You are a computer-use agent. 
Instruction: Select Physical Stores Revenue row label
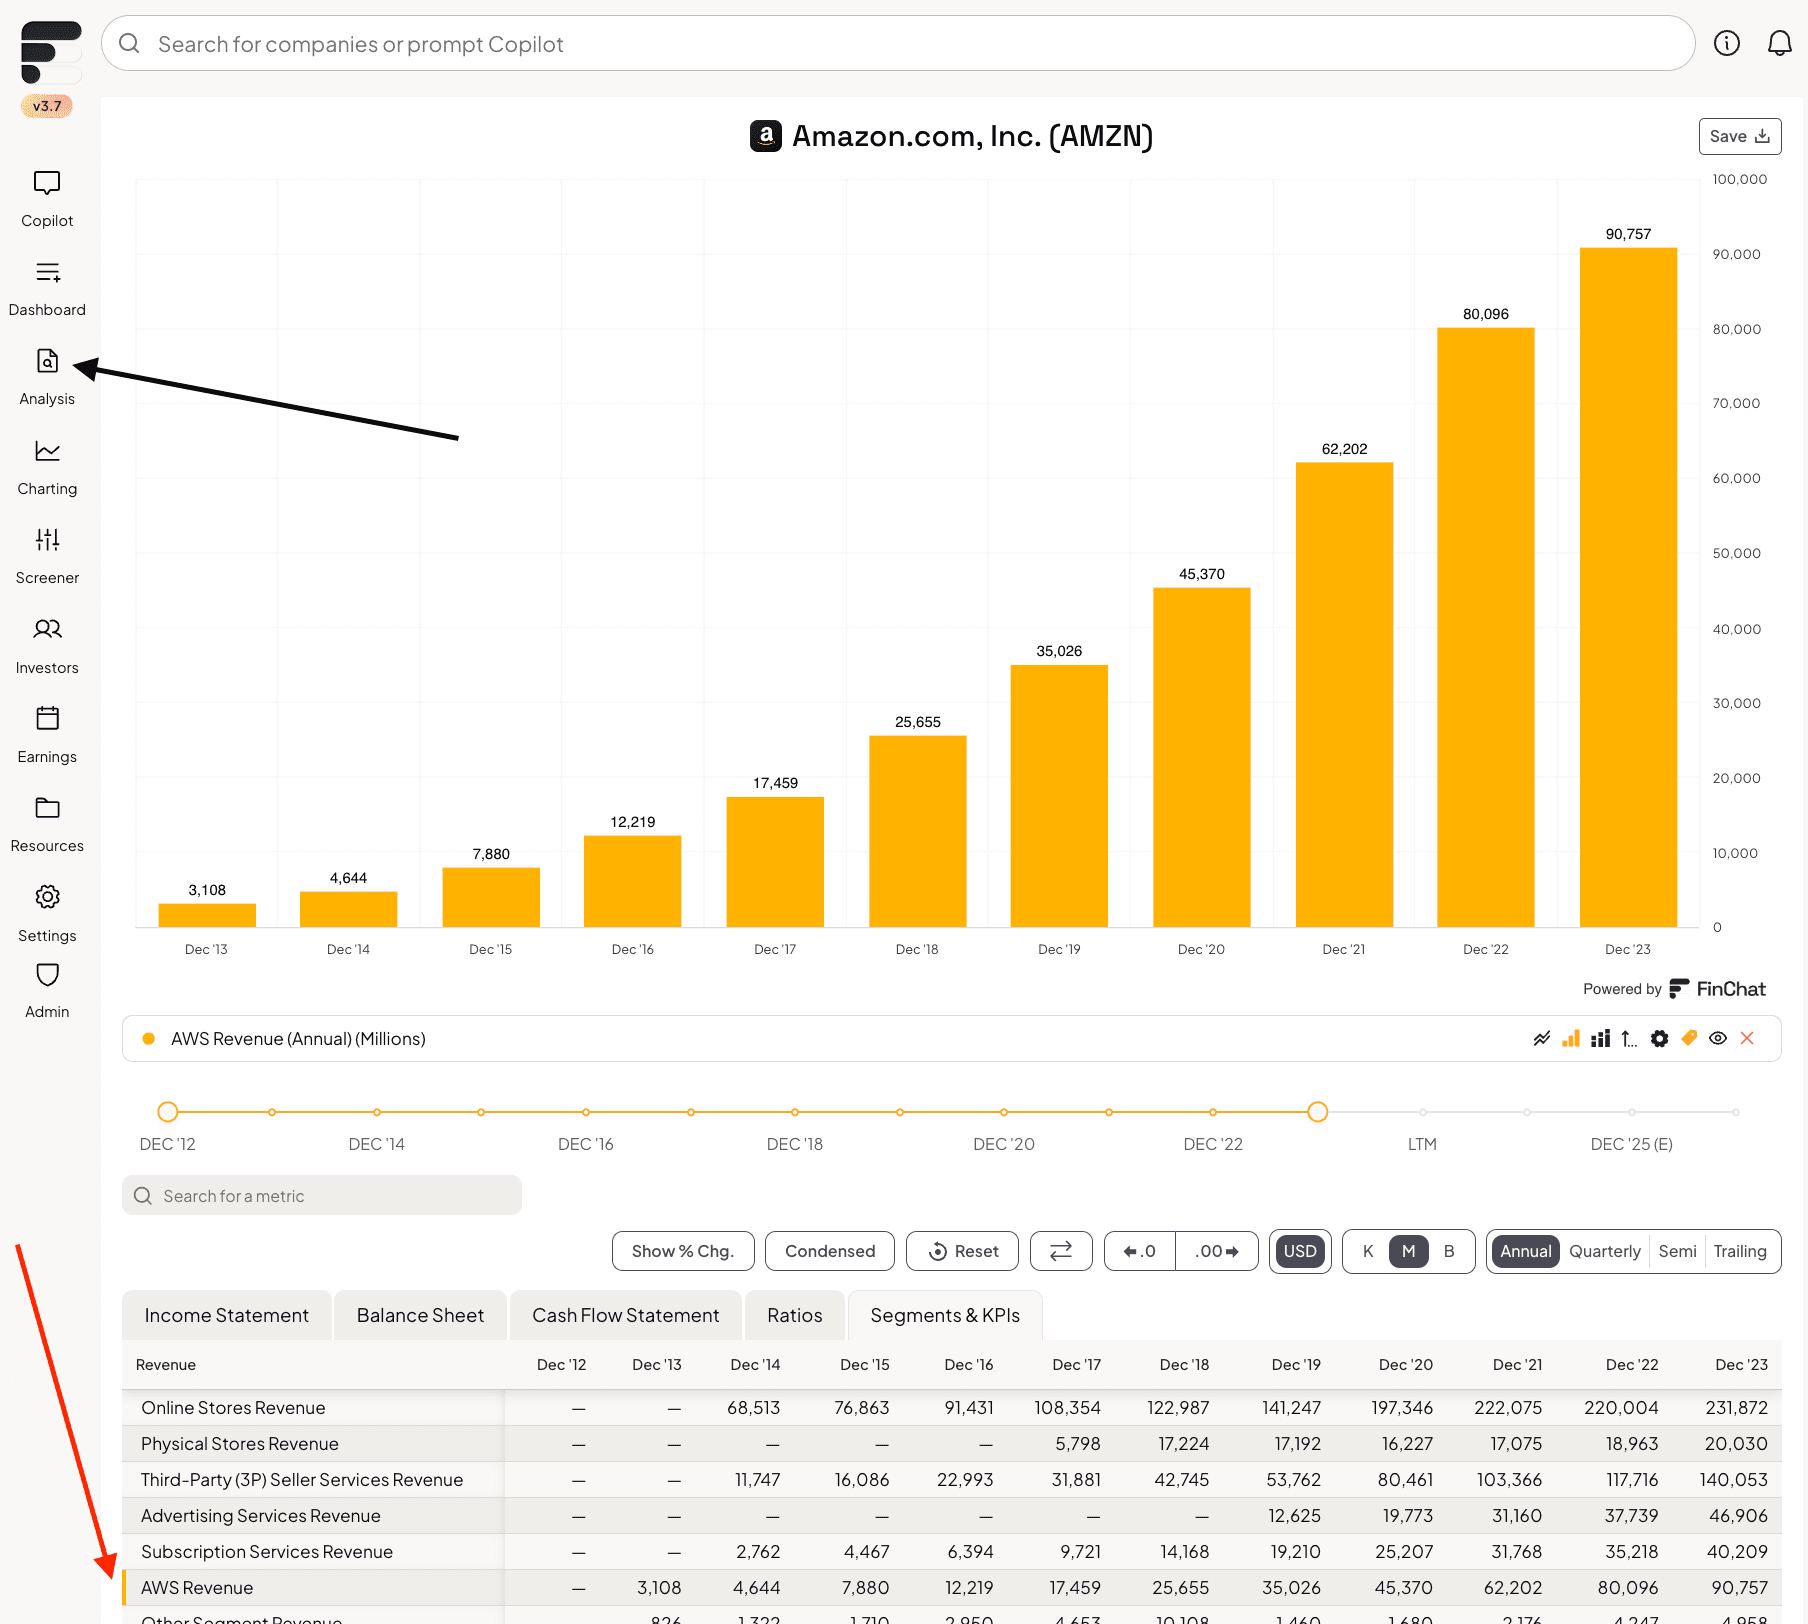click(240, 1444)
